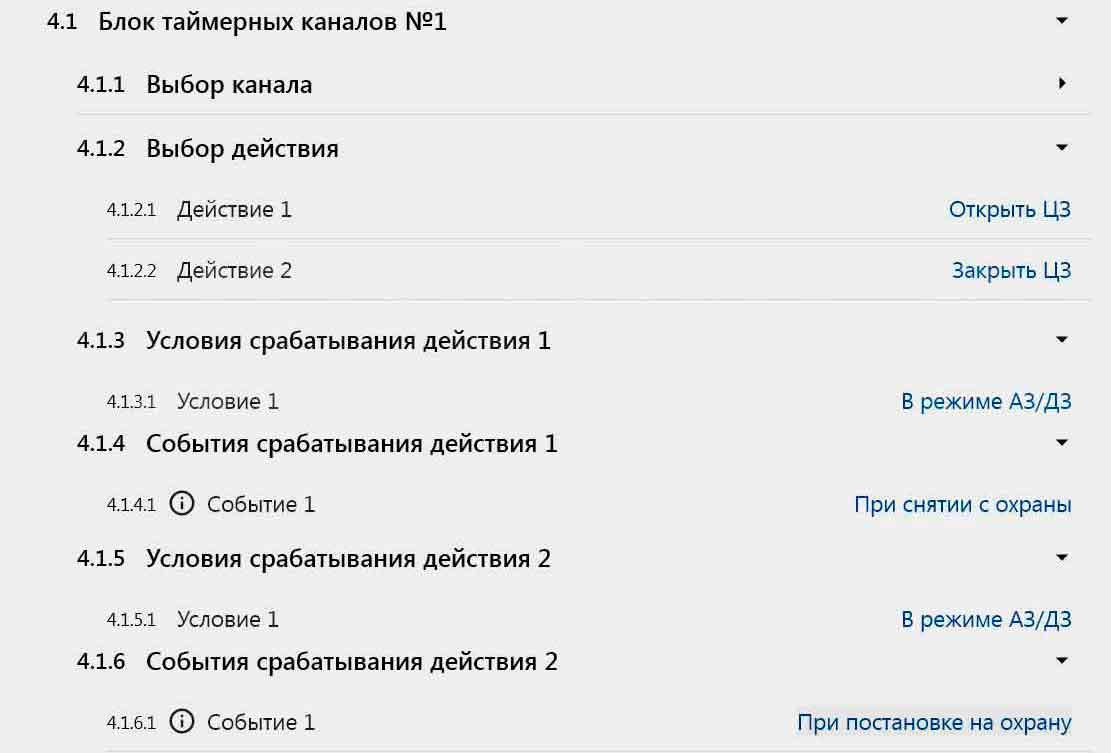
Task: Collapse Условия срабатывания действия 2 arrow
Action: click(1062, 557)
